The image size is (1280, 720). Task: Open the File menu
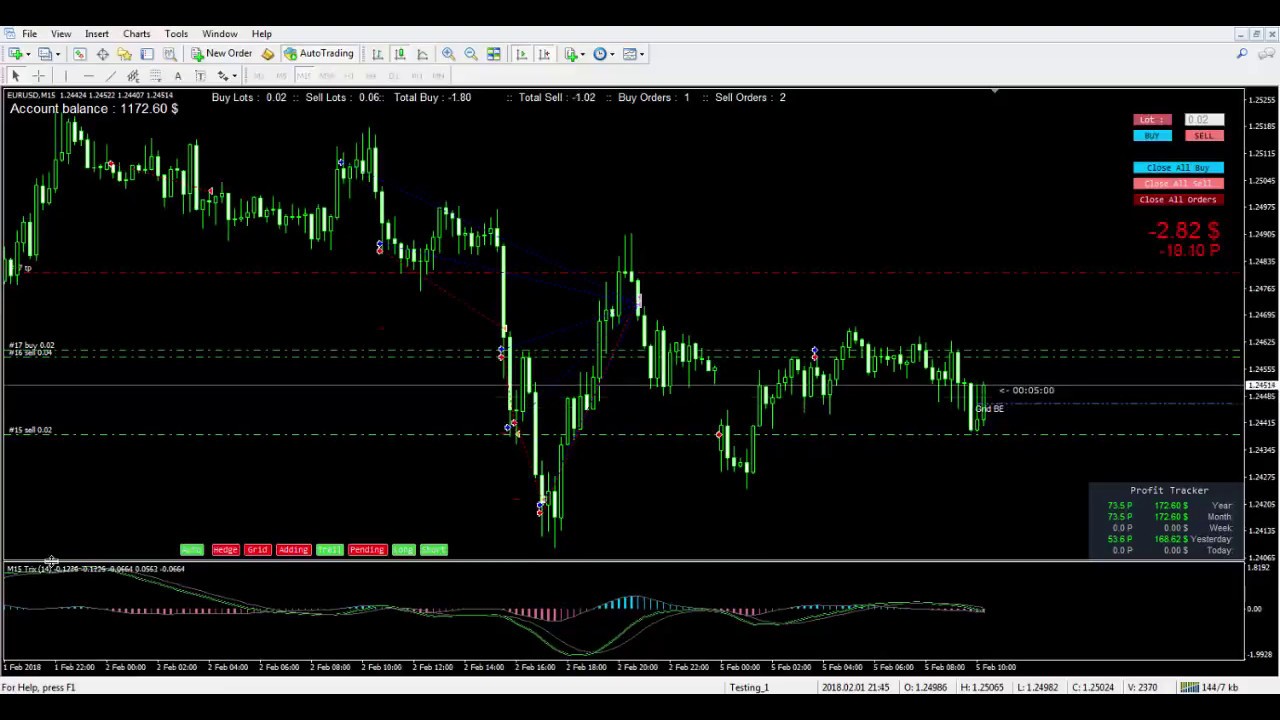[30, 34]
